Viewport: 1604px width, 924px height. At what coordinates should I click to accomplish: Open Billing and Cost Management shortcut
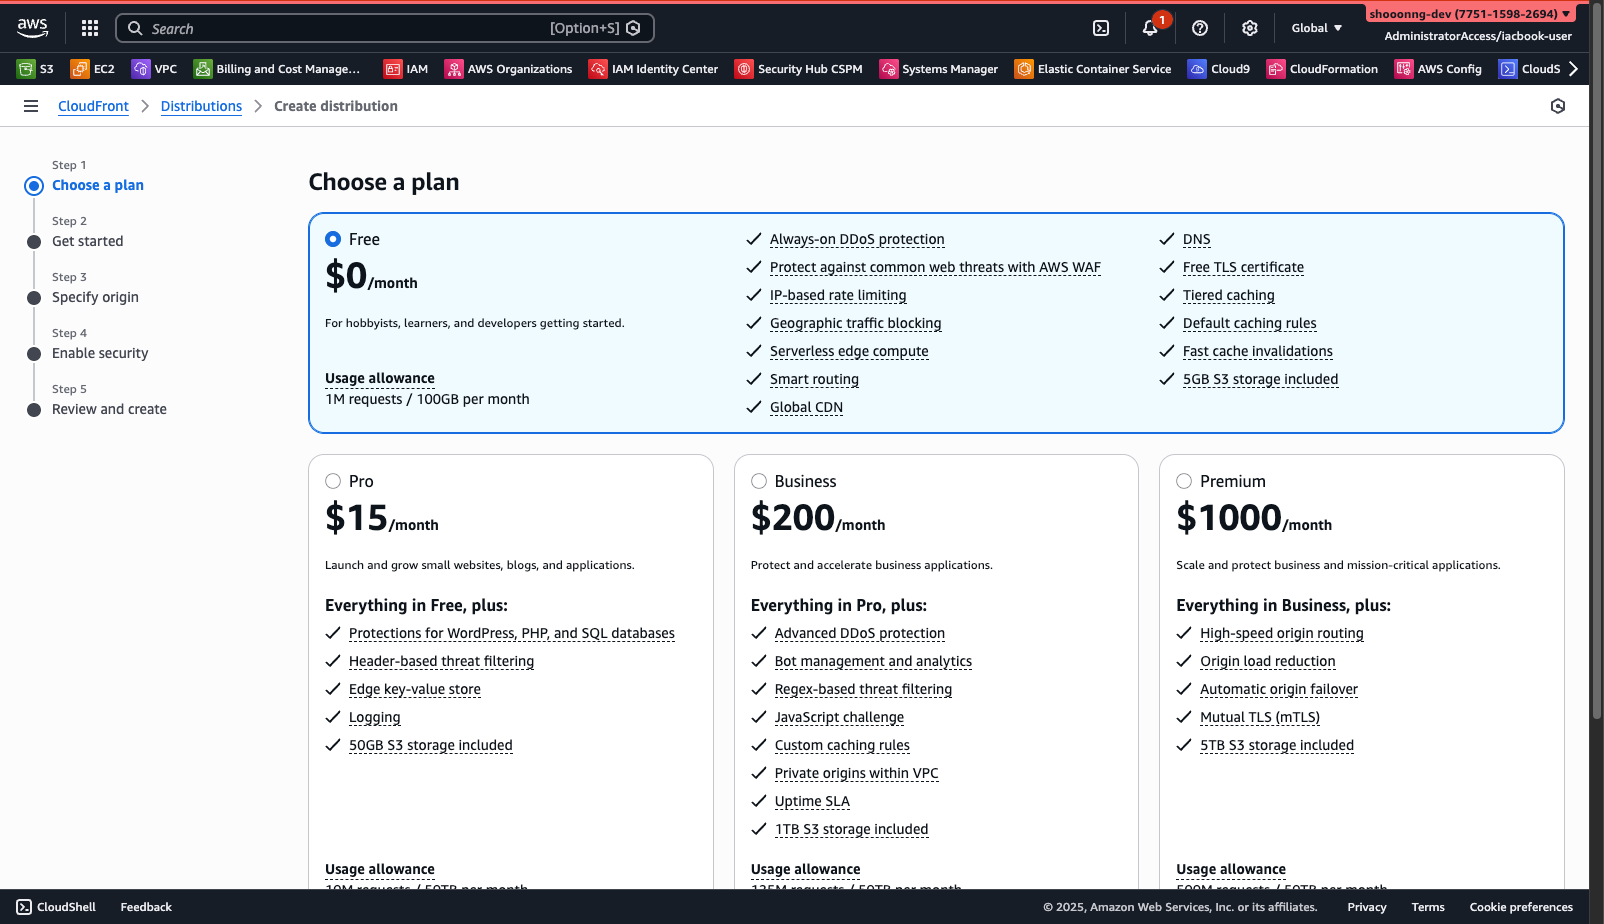tap(277, 69)
